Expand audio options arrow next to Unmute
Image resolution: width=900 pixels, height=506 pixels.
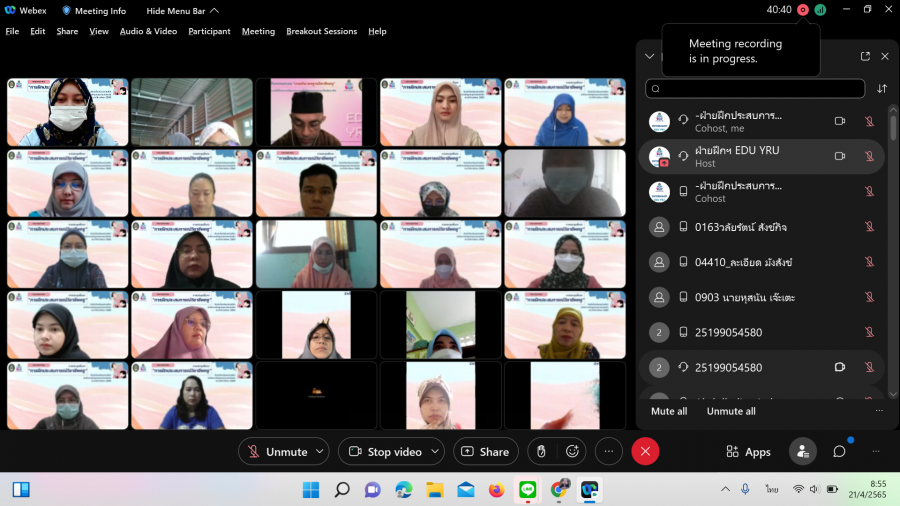click(x=320, y=452)
